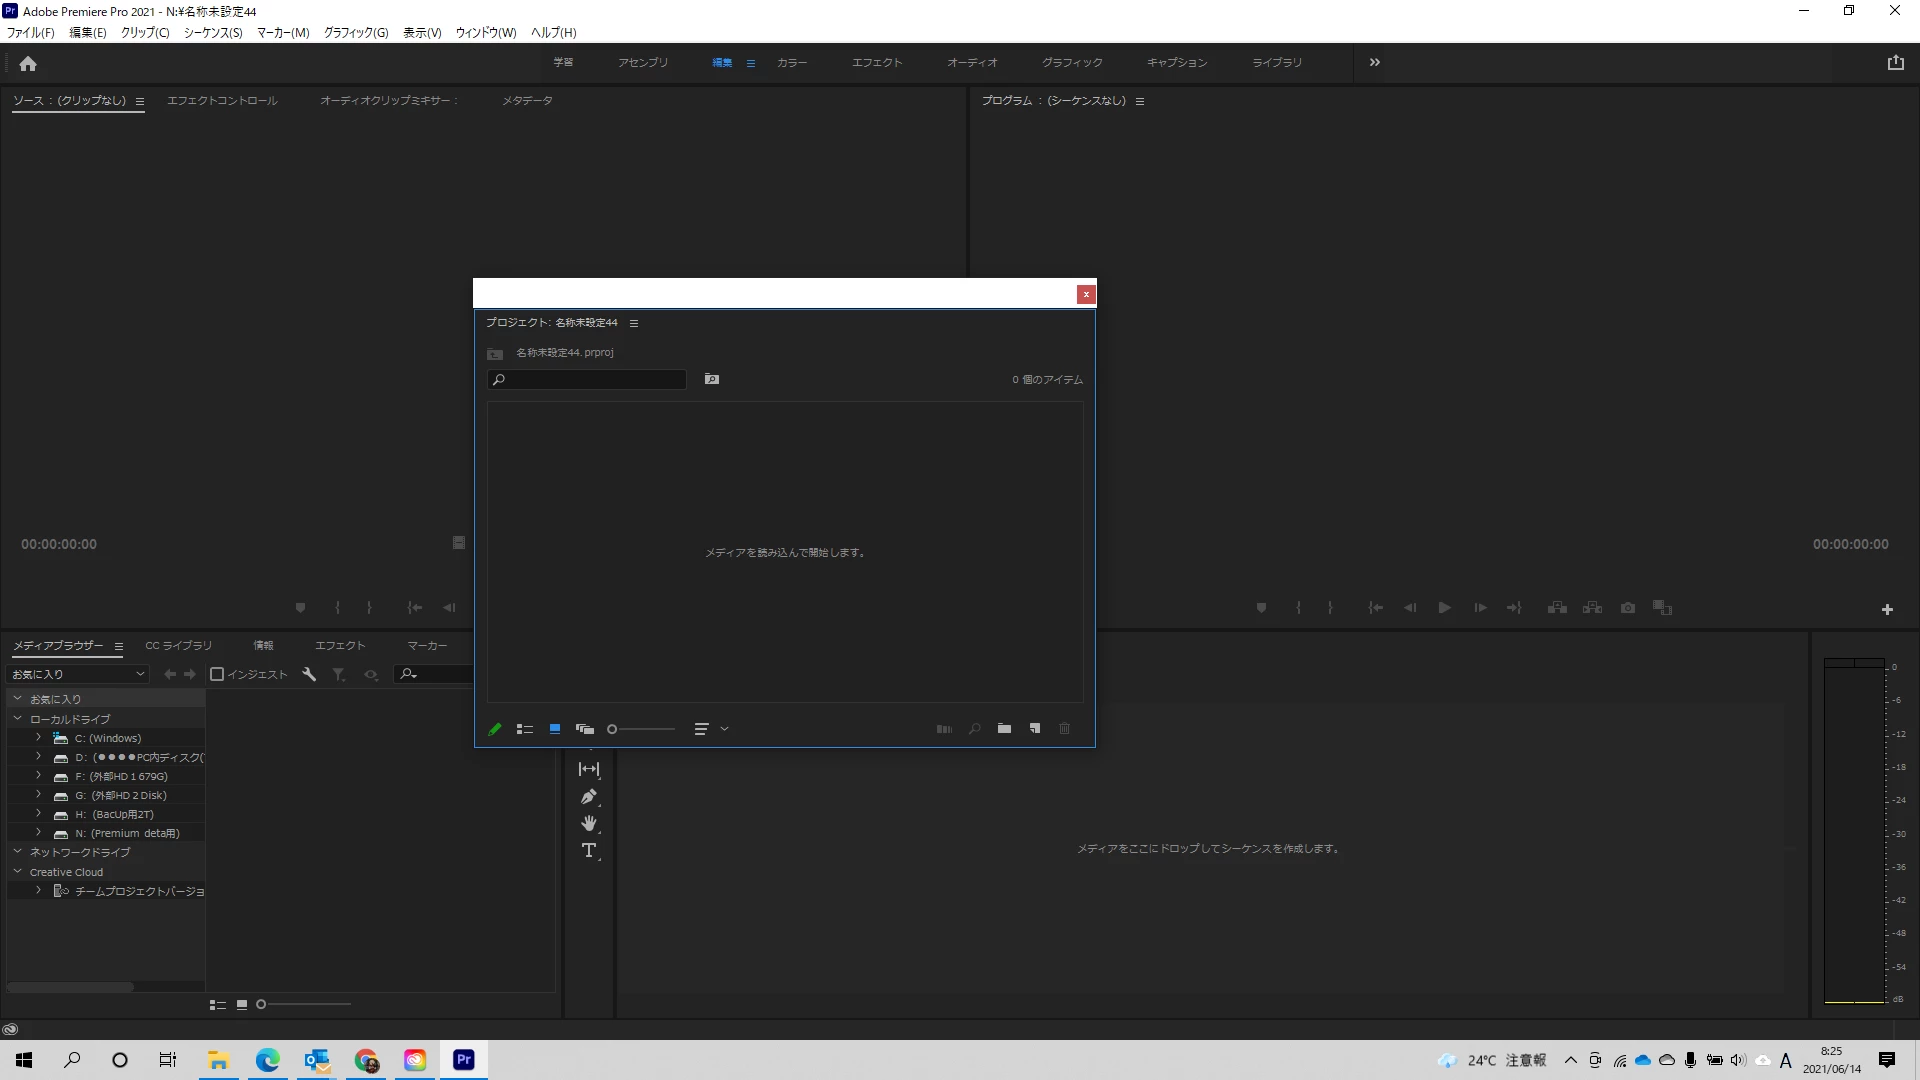This screenshot has width=1920, height=1080.
Task: Enable the インジェスト checkbox
Action: click(217, 675)
